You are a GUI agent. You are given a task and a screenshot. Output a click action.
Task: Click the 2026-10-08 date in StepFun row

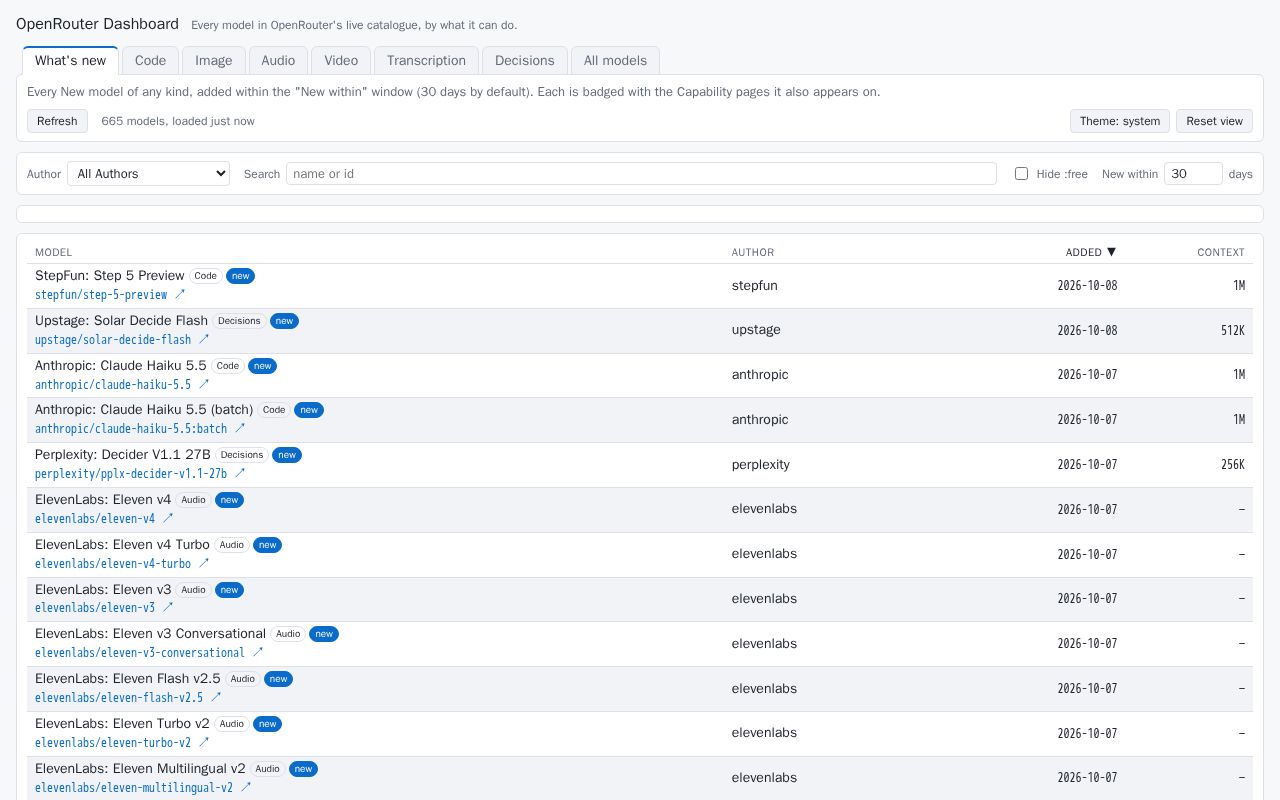coord(1087,285)
